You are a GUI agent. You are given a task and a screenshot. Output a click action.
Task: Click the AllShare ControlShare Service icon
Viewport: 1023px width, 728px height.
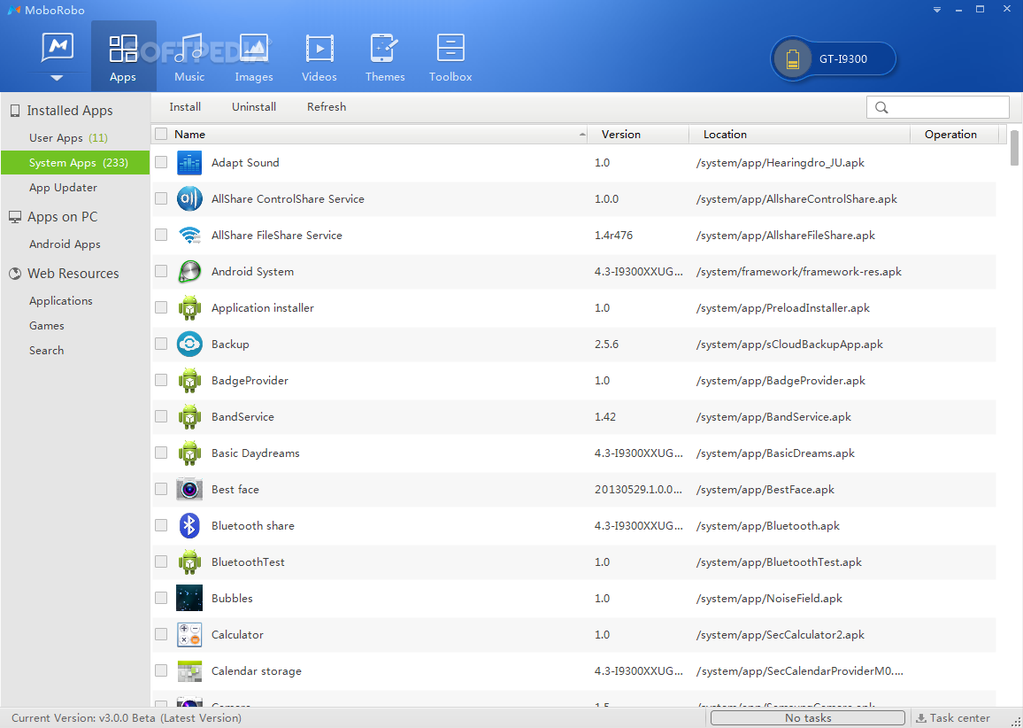189,198
